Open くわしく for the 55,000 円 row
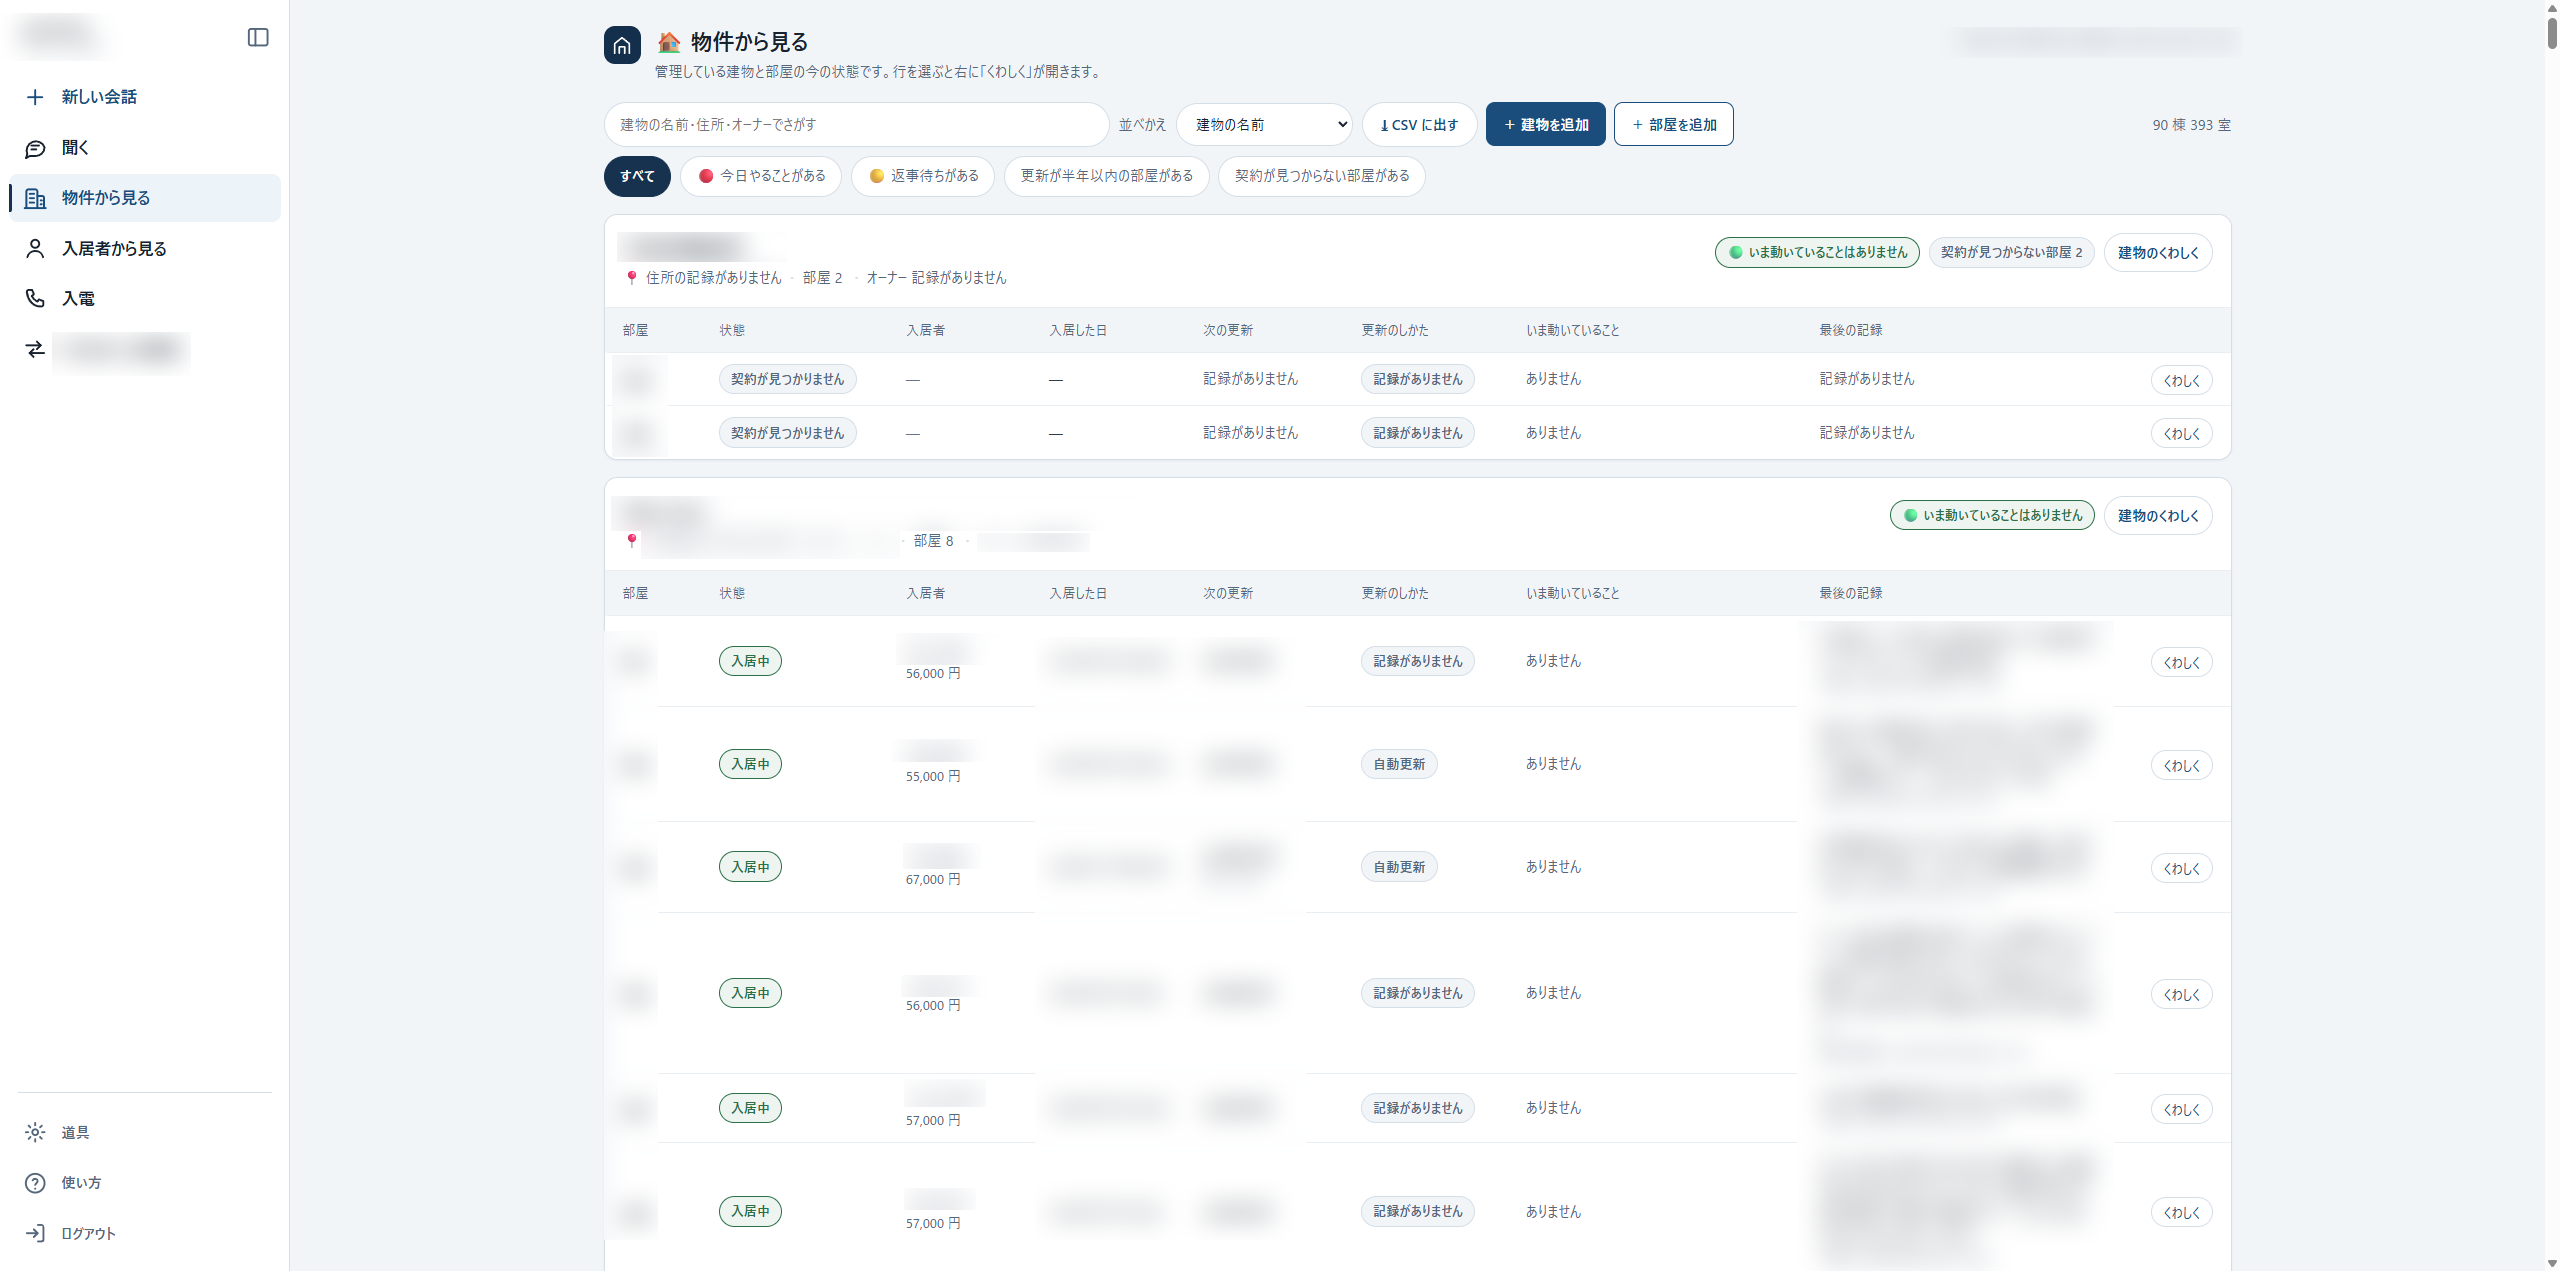 tap(2181, 766)
